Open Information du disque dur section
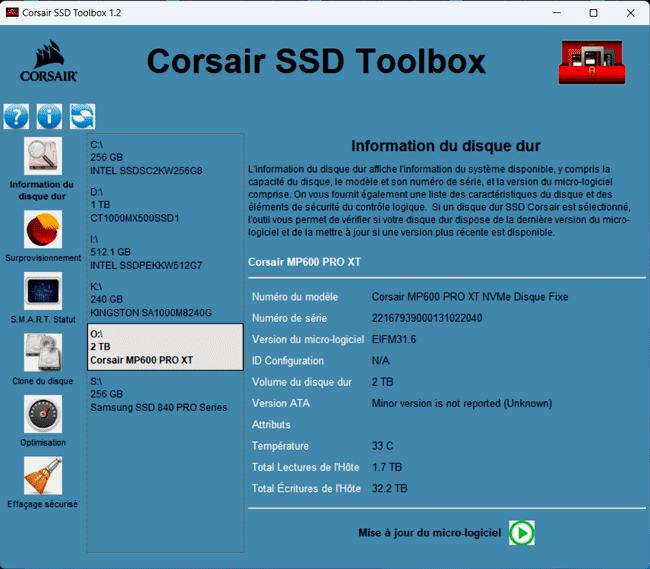 42,157
